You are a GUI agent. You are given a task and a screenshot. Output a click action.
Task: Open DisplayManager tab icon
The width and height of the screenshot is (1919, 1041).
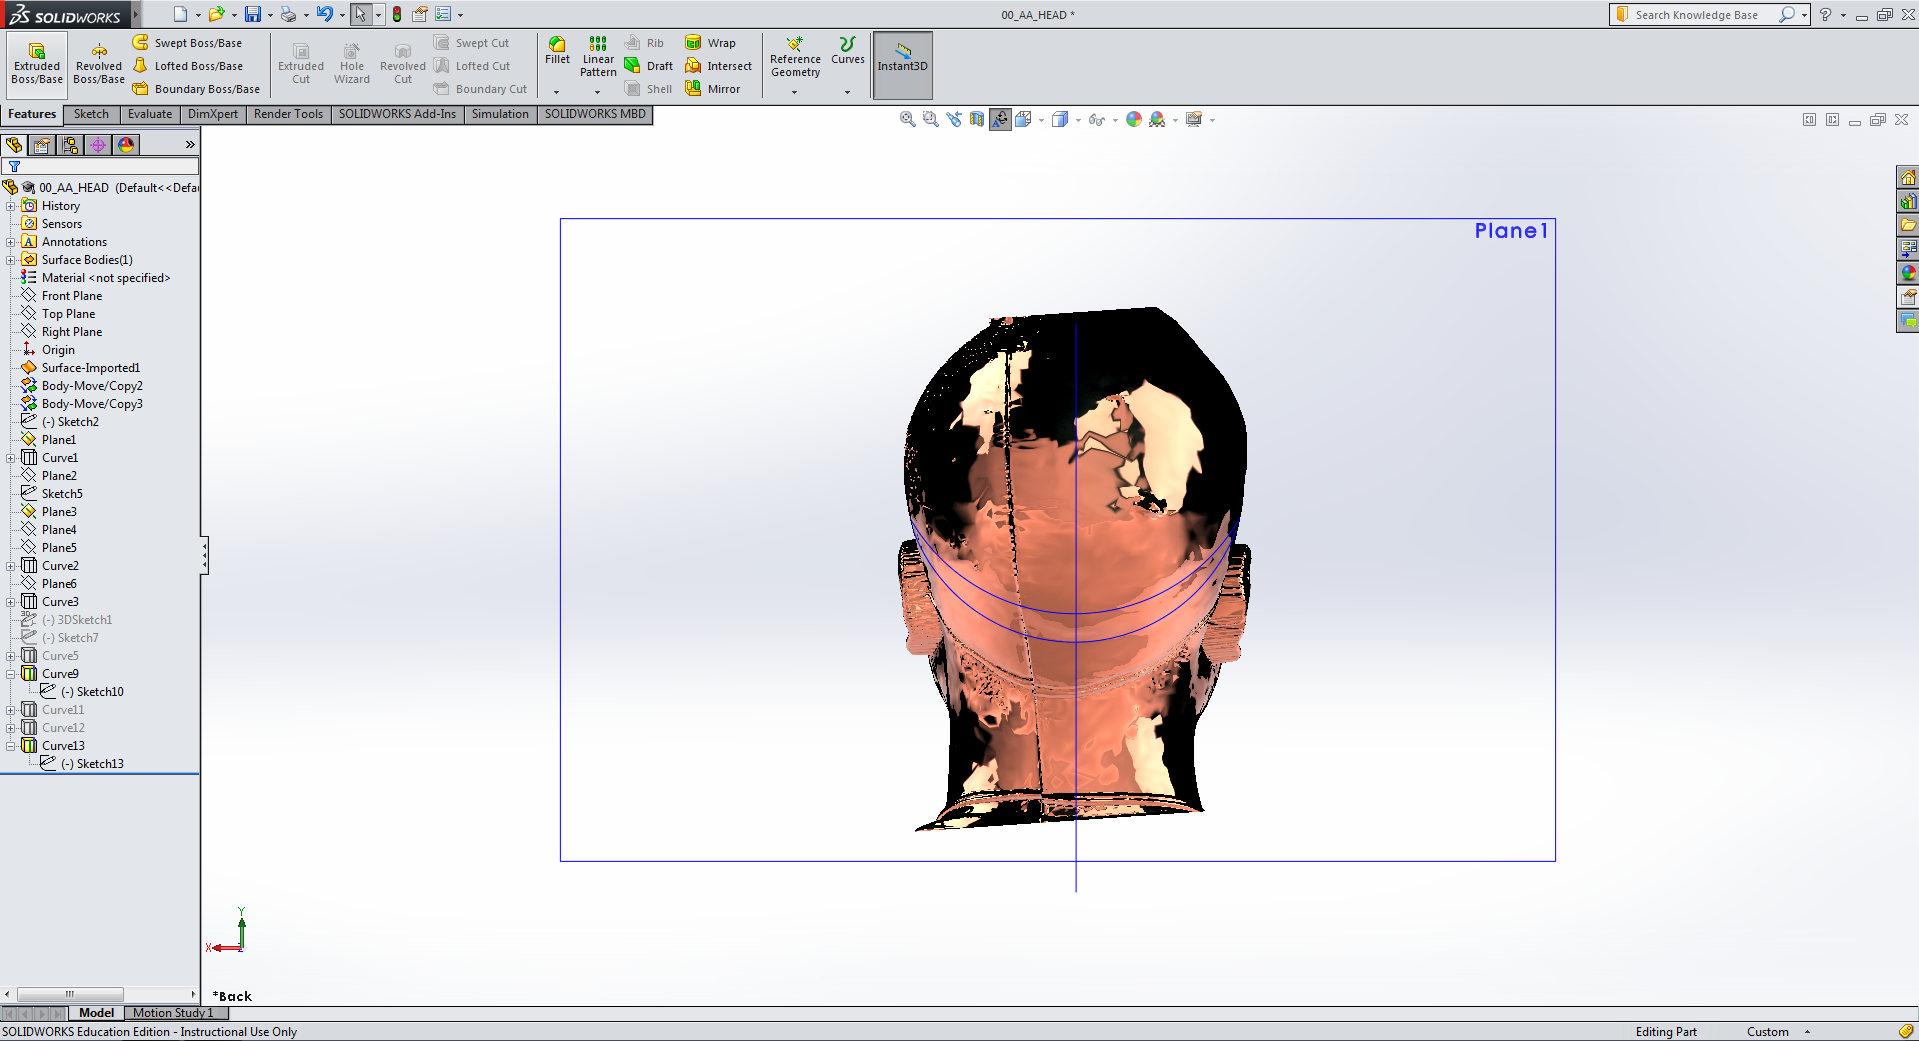pos(126,145)
